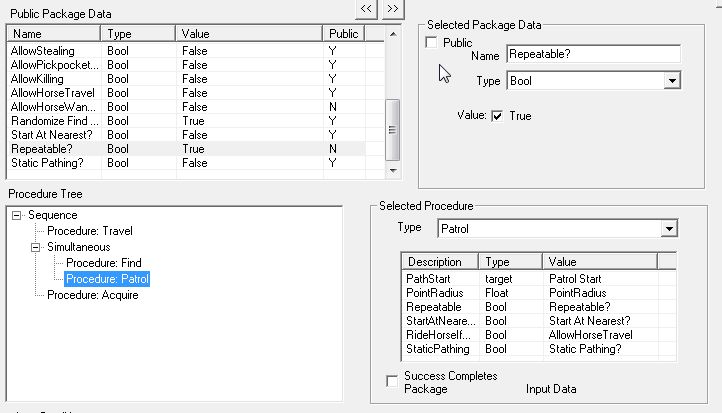Uncheck the Value True checkbox
The width and height of the screenshot is (722, 413).
497,116
